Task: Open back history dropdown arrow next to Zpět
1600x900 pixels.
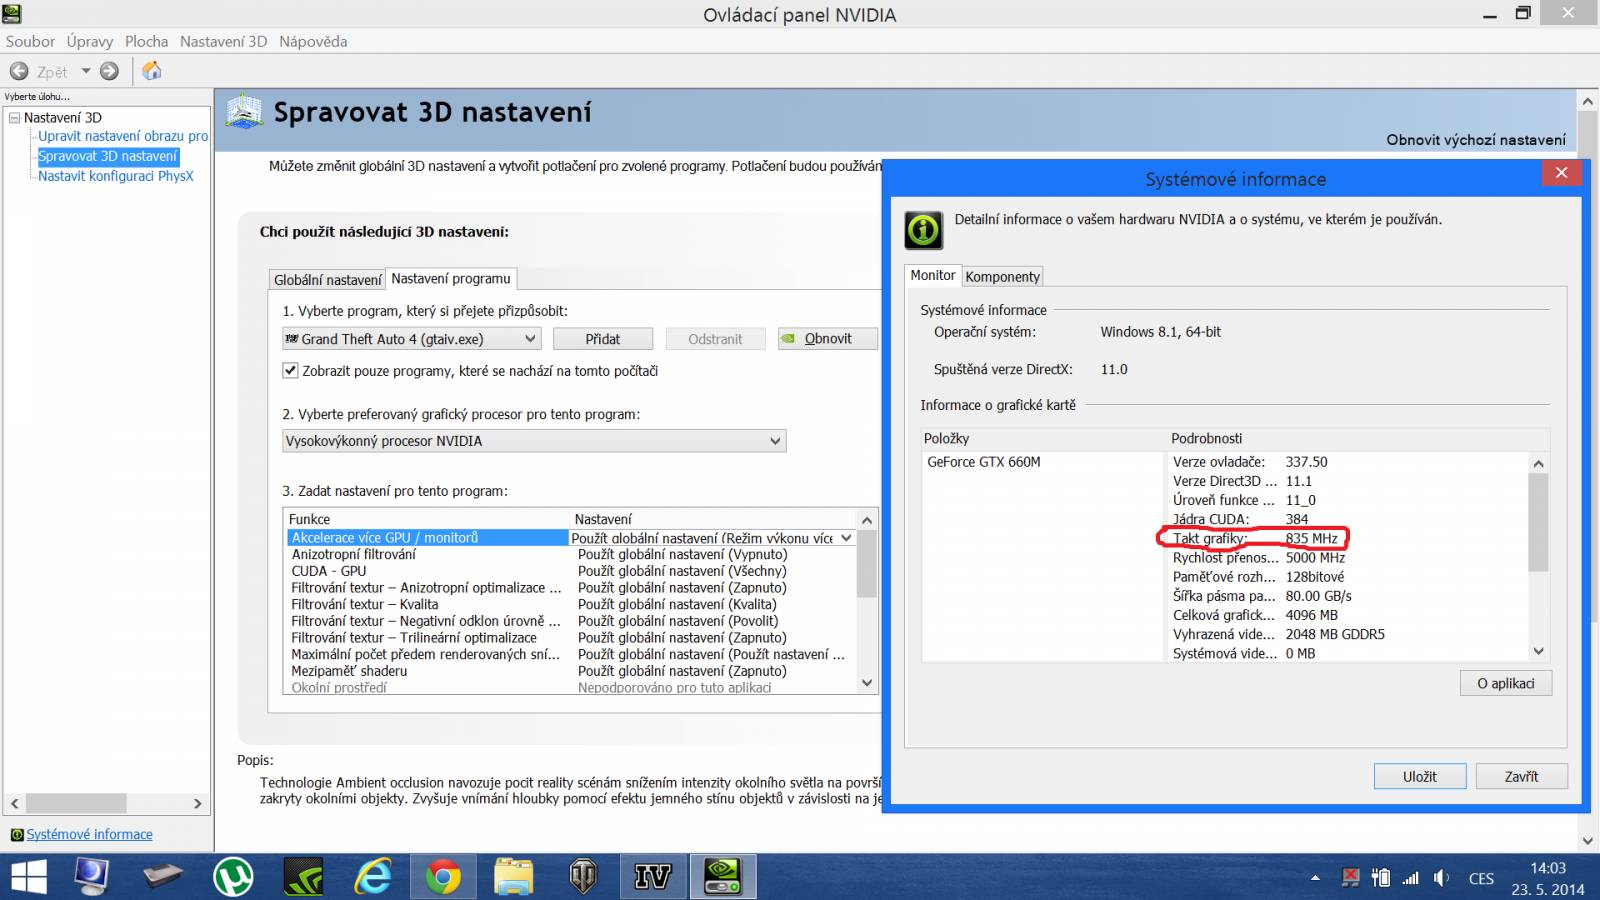Action: coord(86,71)
